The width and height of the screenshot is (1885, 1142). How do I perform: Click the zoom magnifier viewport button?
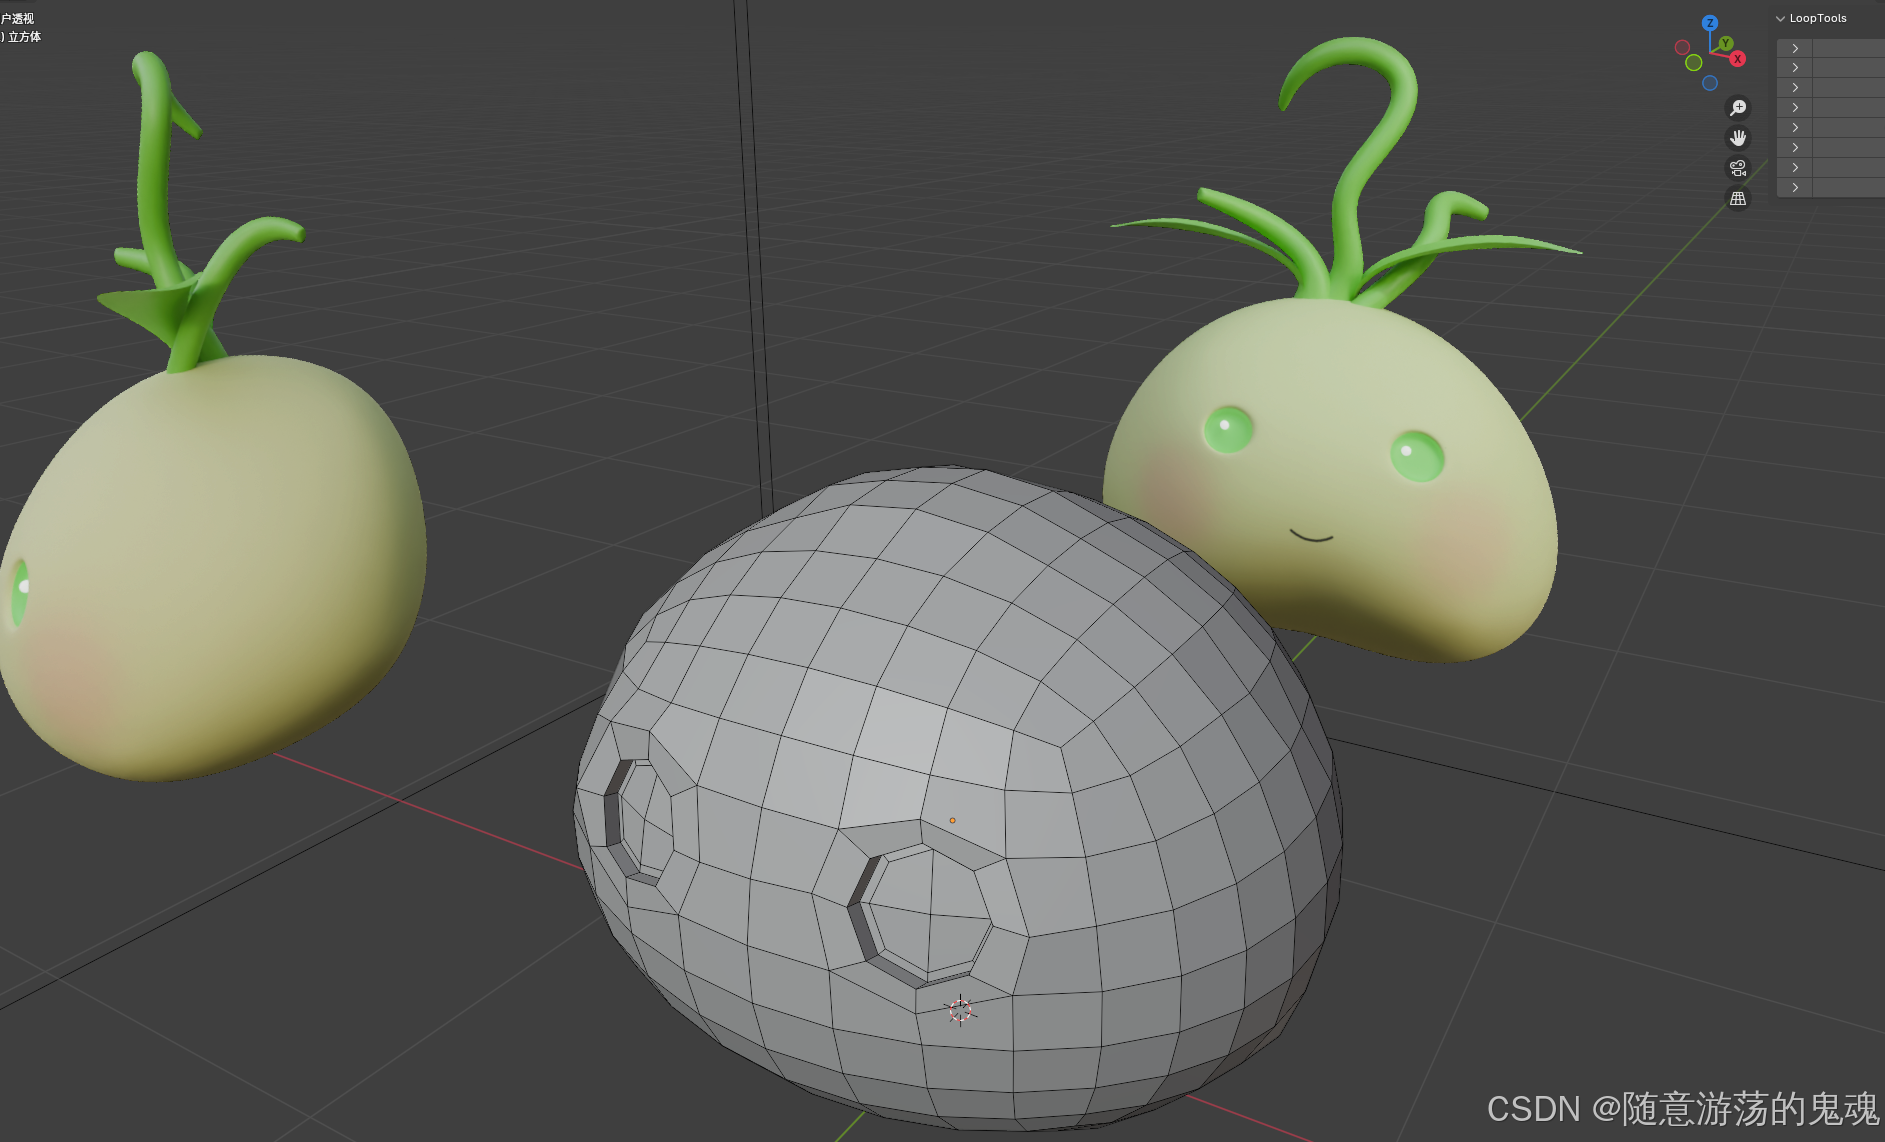[x=1738, y=107]
